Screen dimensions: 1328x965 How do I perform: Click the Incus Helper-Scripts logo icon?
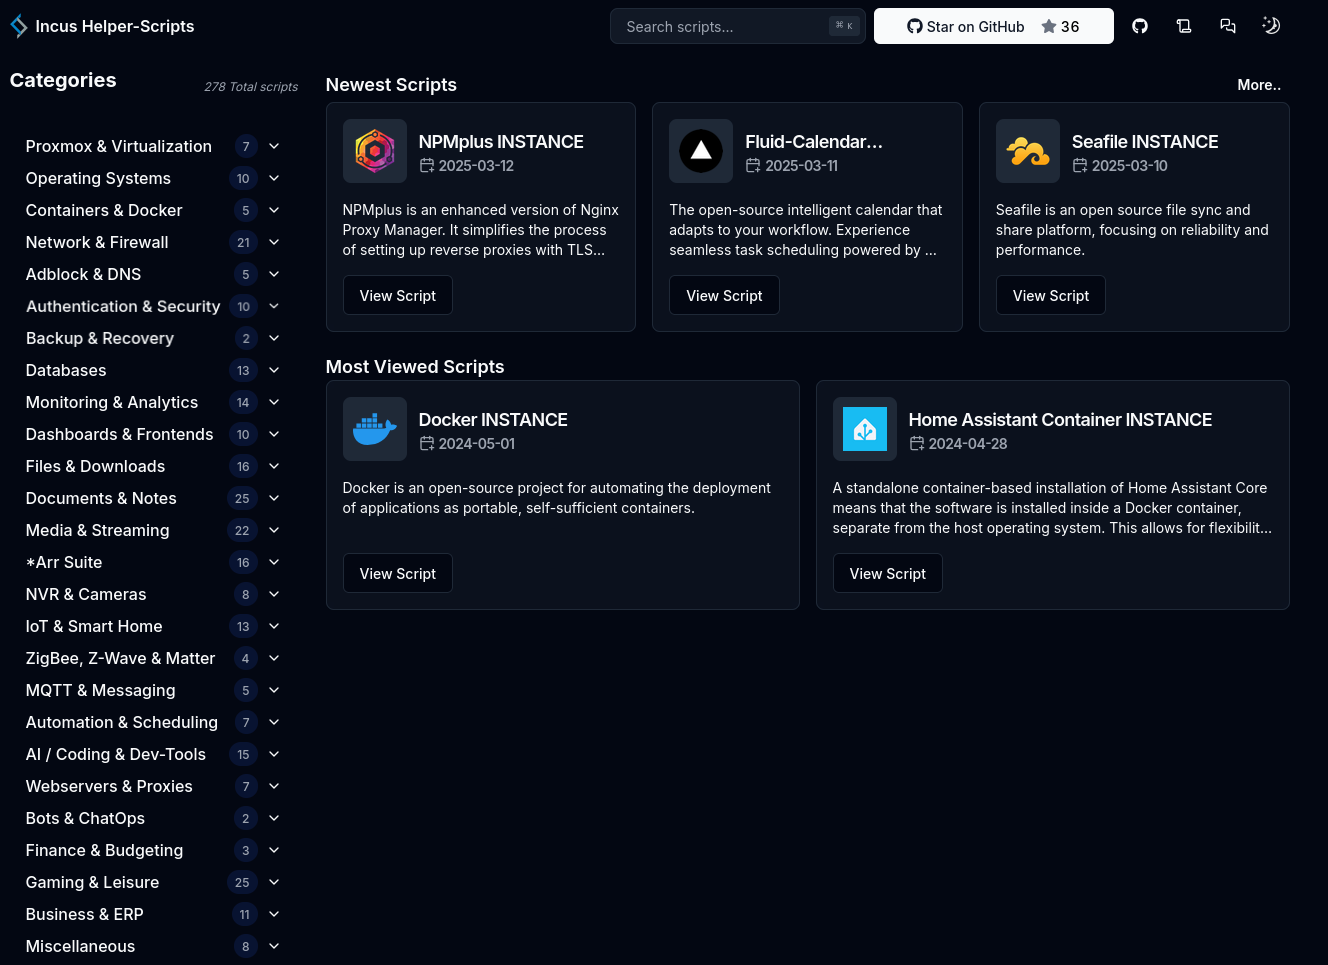(19, 26)
